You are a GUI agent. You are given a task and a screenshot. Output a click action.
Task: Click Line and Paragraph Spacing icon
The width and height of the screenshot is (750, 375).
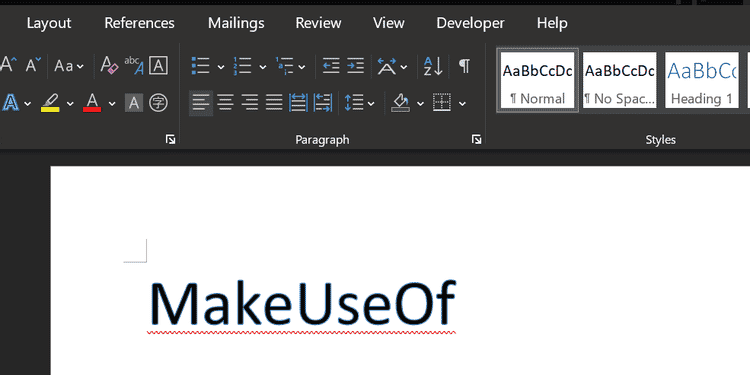pos(354,103)
